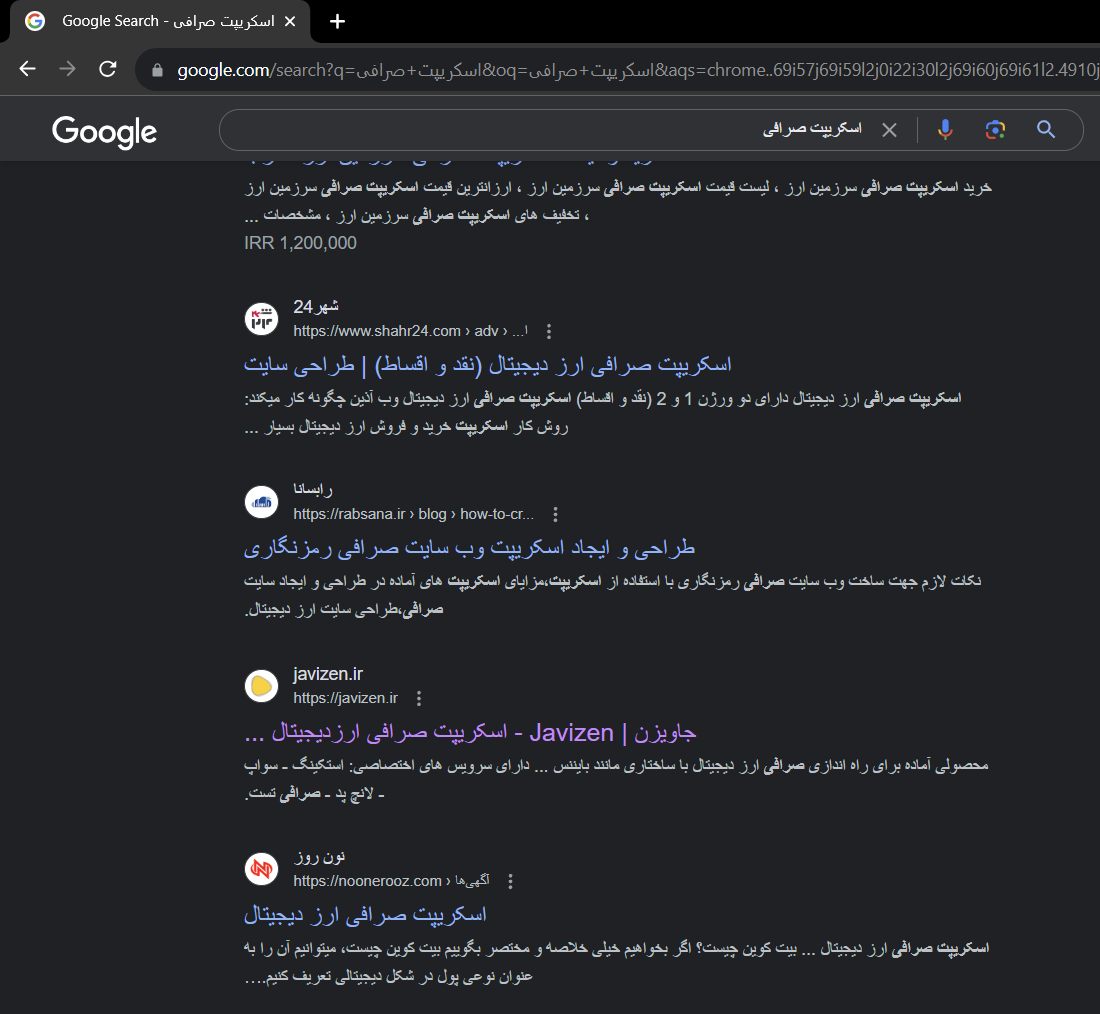Open more options for the noonerooz.com result
Screen dimensions: 1100x1014
[510, 882]
